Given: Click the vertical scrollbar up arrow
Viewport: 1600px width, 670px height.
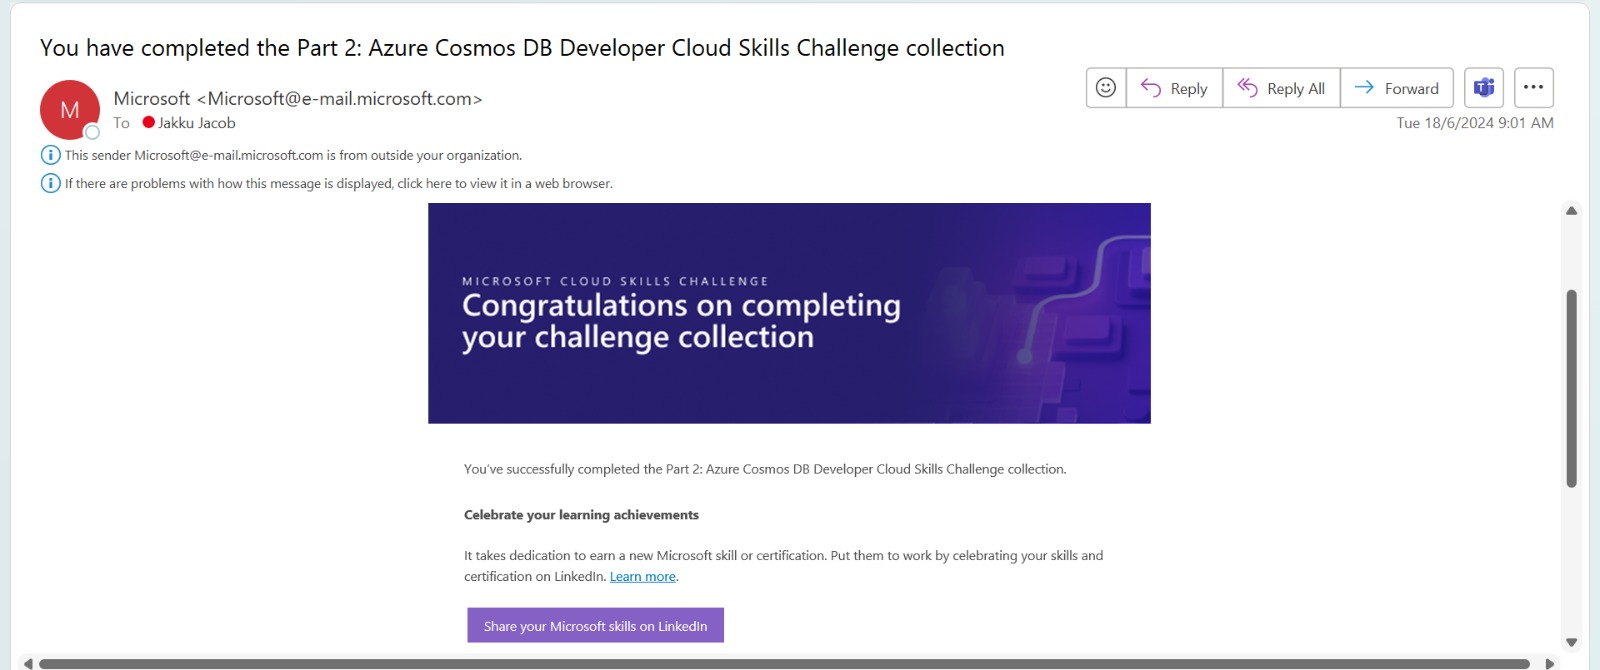Looking at the screenshot, I should click(x=1571, y=211).
